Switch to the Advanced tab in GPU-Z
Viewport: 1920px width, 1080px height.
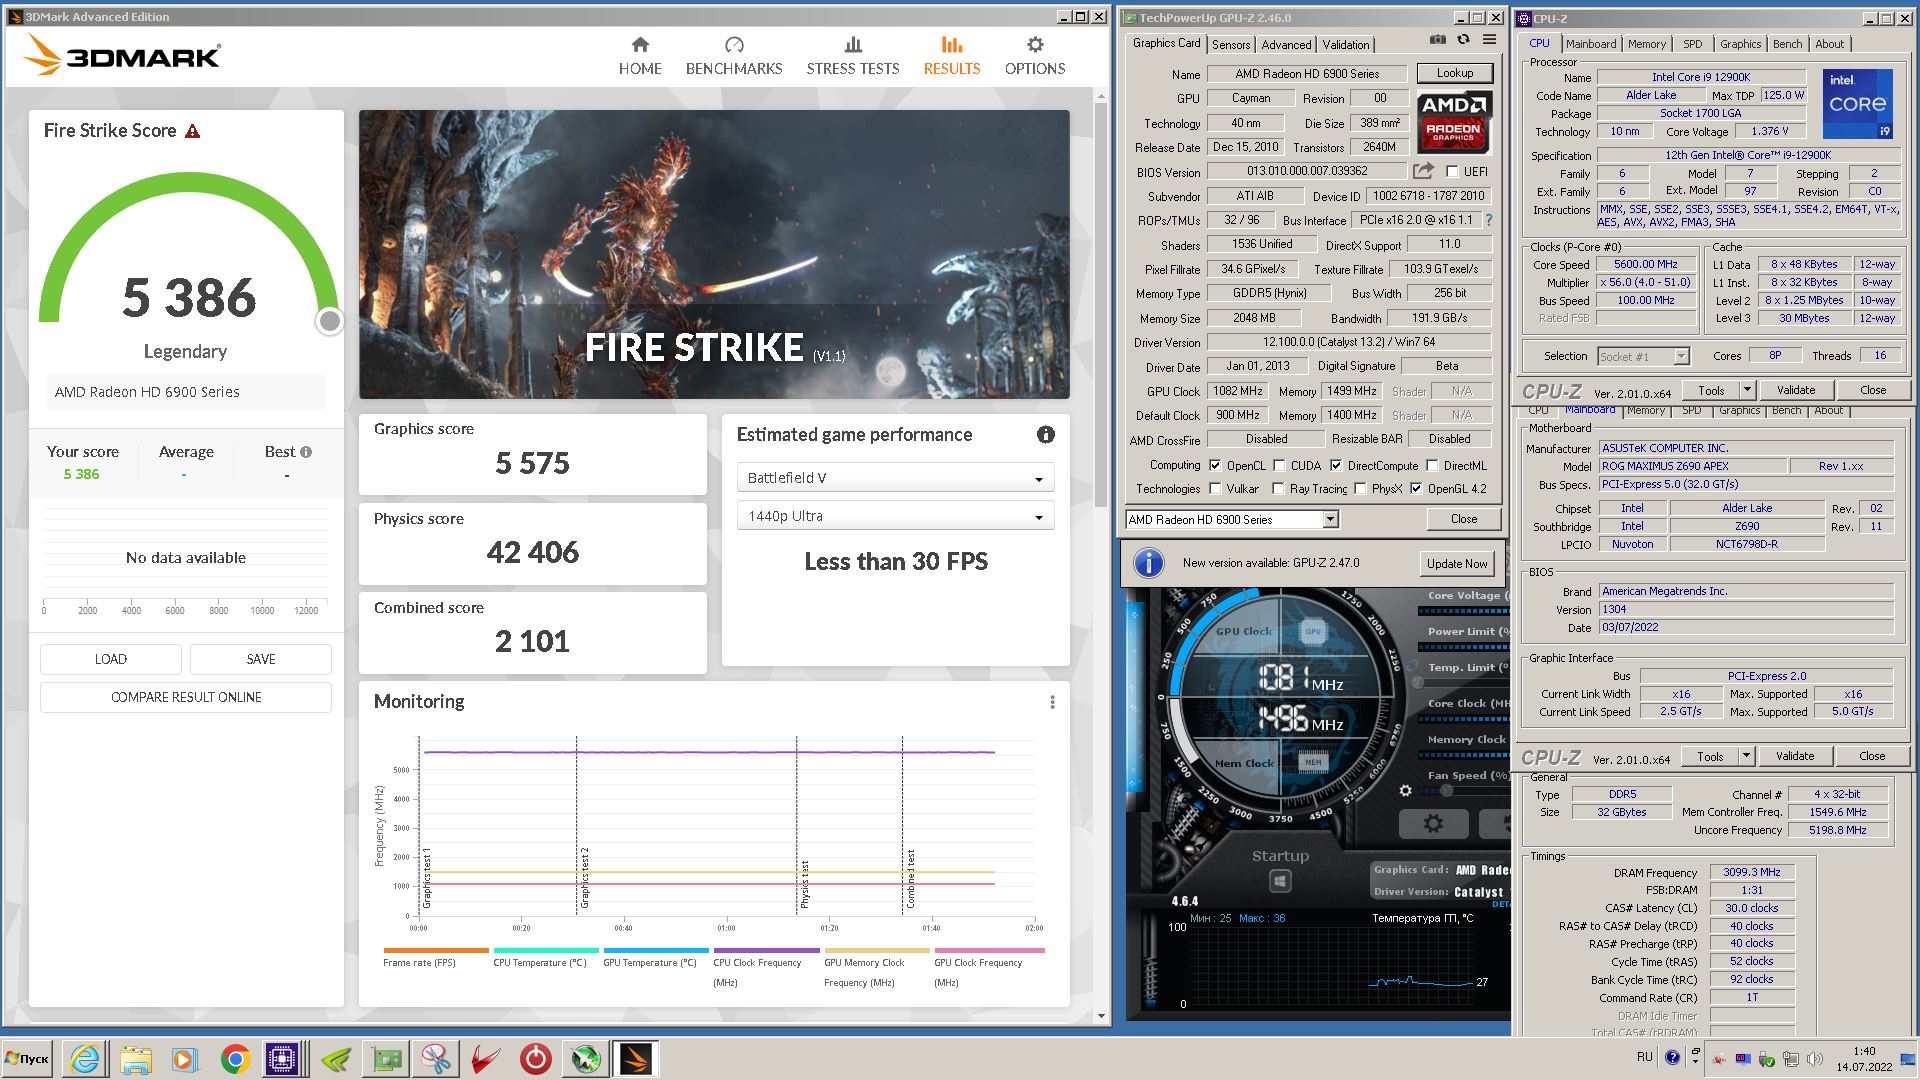(x=1286, y=45)
